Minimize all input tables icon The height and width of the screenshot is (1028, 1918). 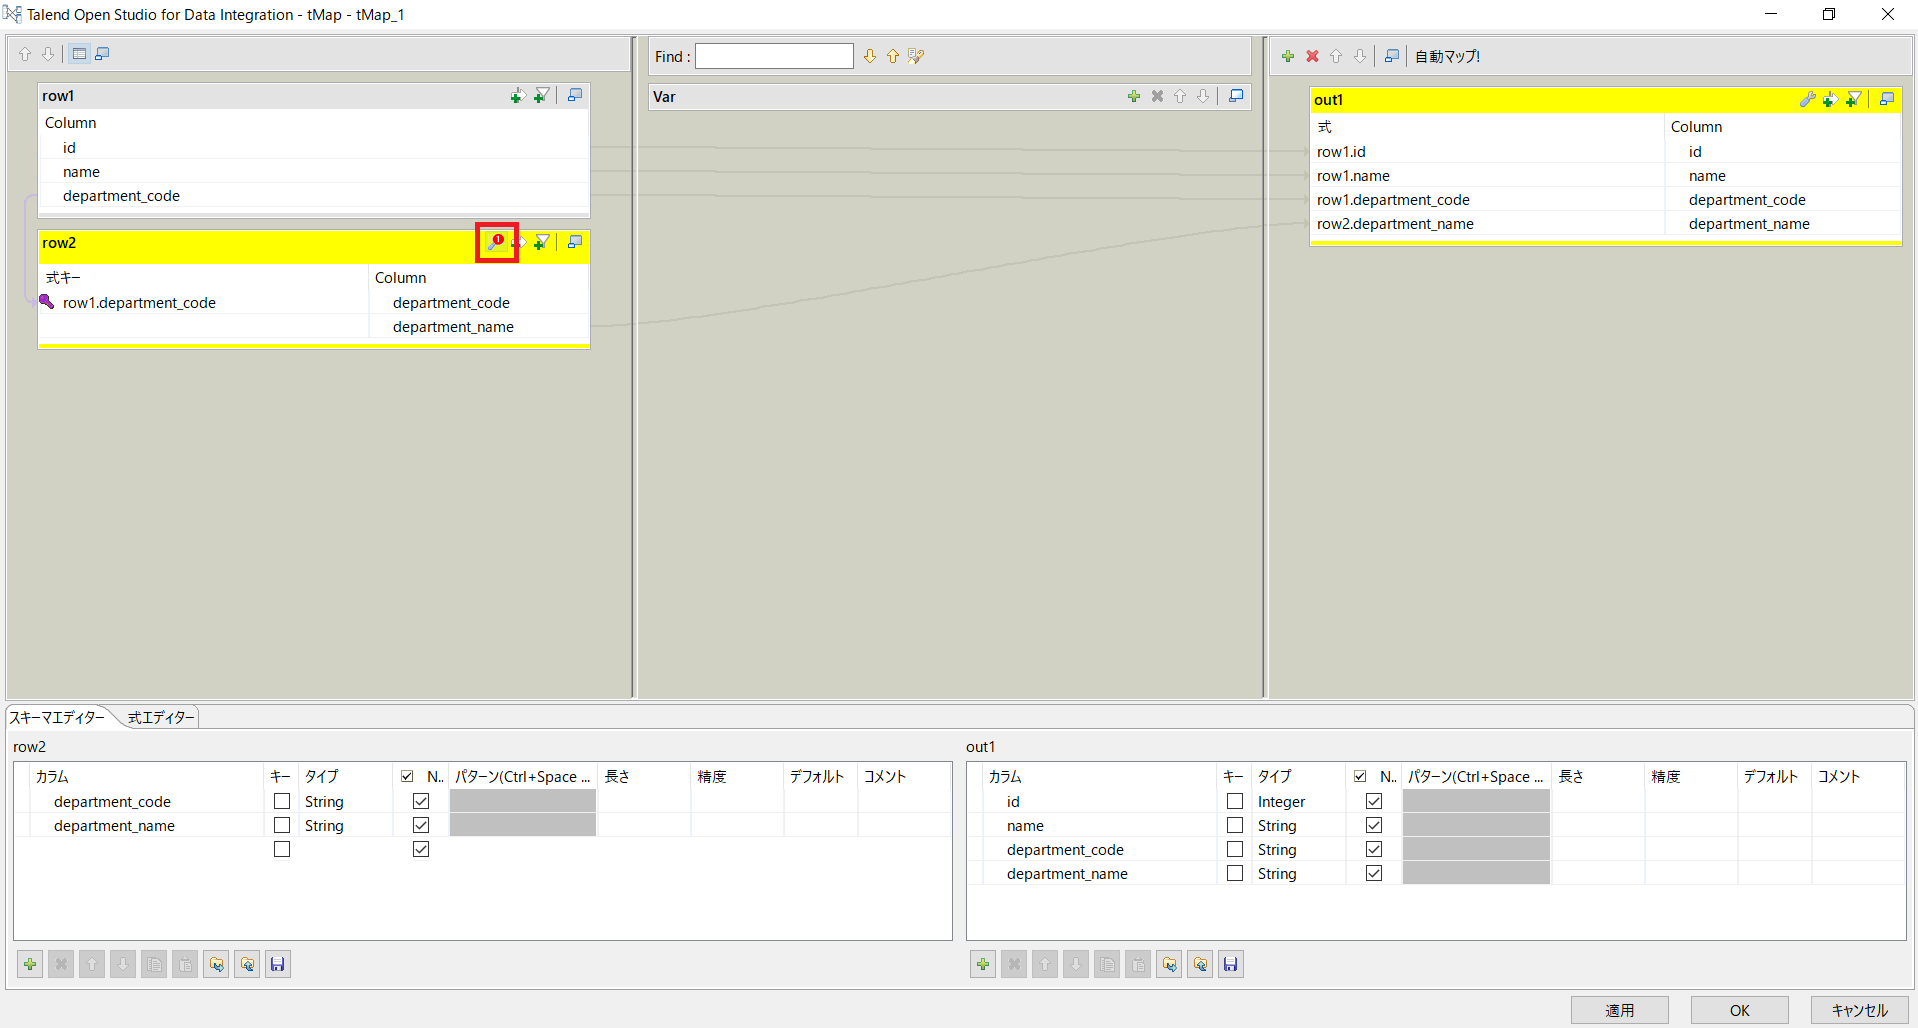pos(102,54)
